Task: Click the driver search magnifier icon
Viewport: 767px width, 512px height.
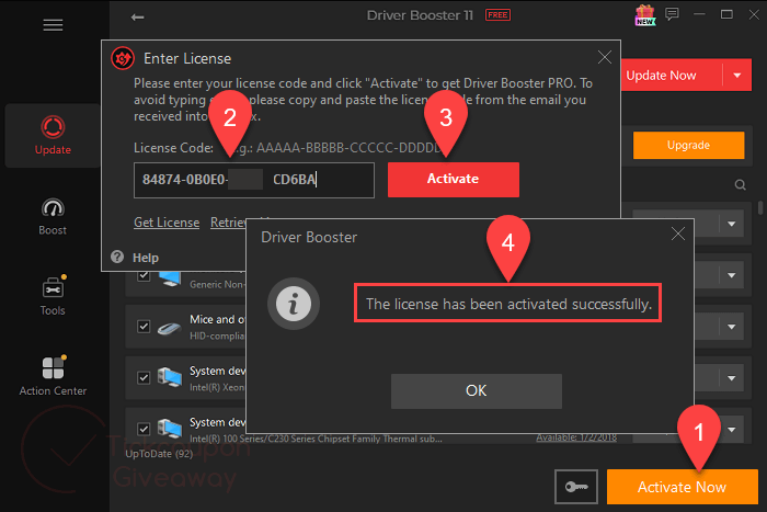Action: [x=740, y=185]
